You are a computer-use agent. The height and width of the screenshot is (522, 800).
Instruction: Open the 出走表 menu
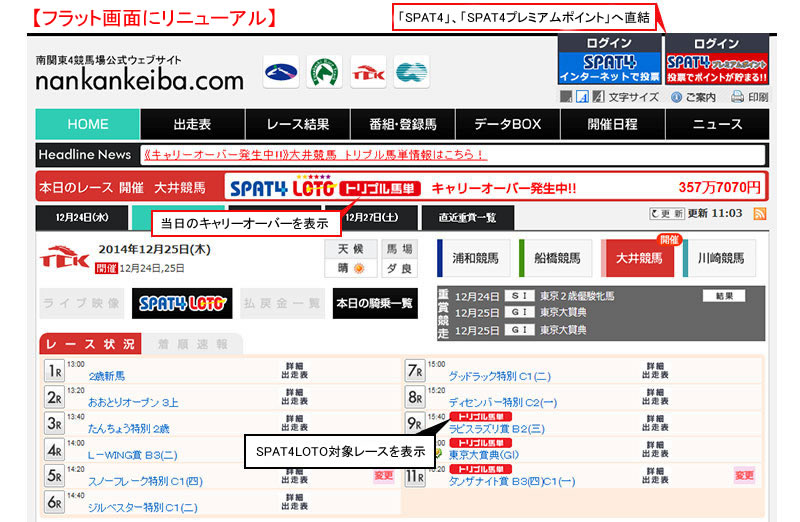[x=192, y=124]
